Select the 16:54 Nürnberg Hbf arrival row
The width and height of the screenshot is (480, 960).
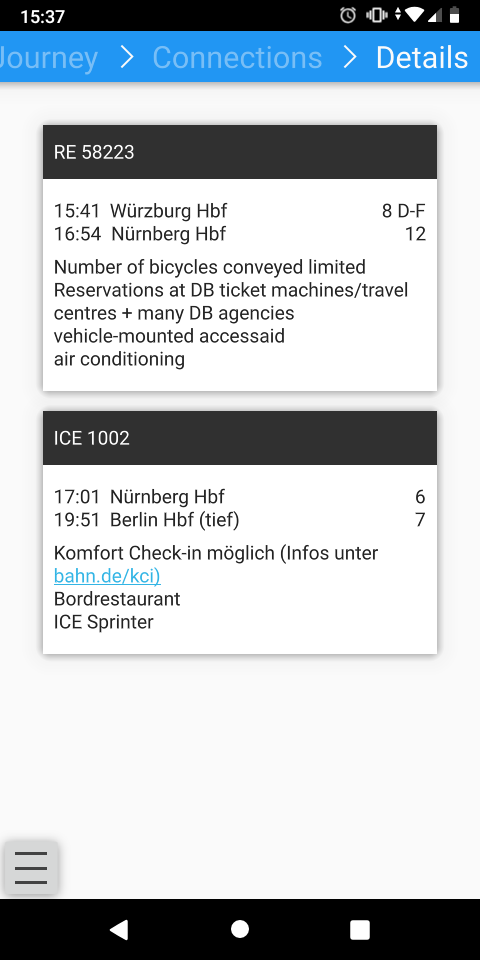click(240, 234)
